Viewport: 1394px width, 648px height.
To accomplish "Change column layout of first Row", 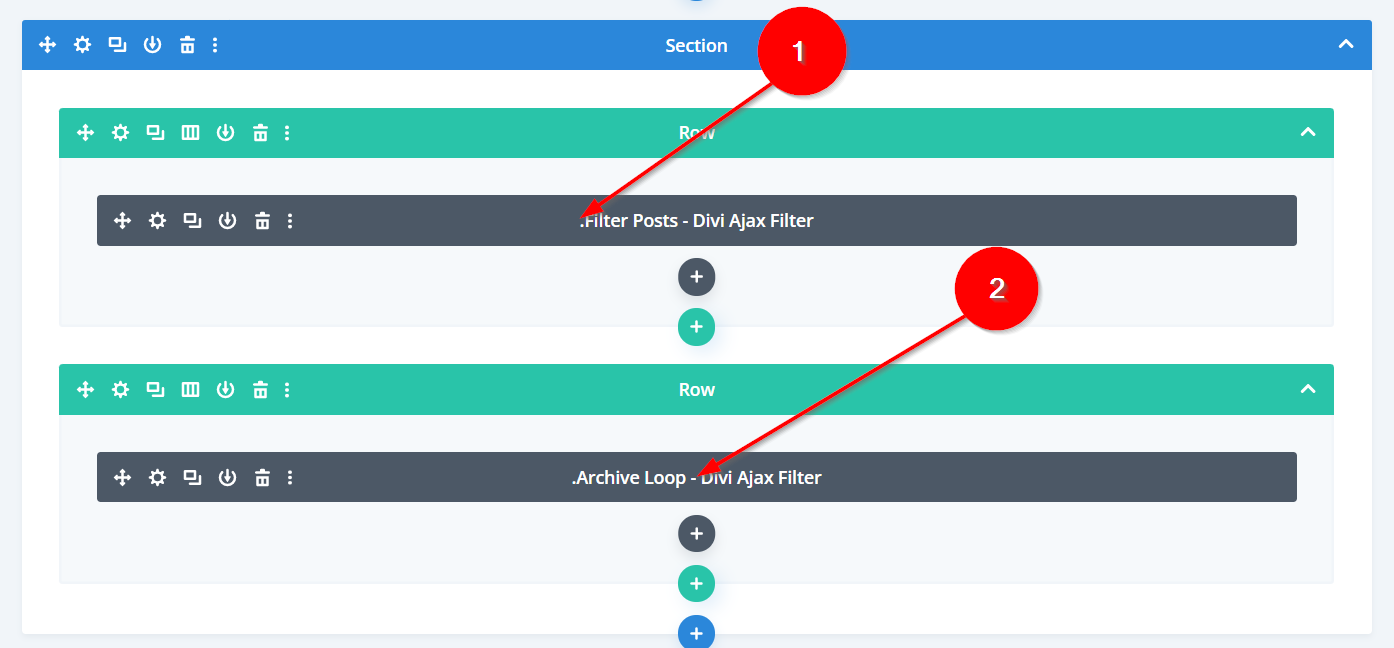I will 190,133.
